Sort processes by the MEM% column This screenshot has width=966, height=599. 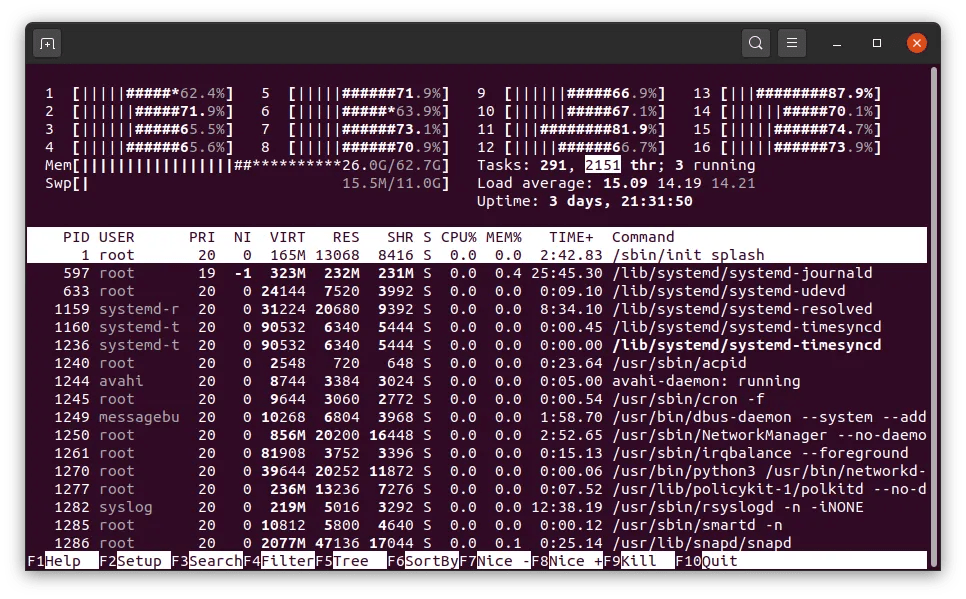point(505,237)
